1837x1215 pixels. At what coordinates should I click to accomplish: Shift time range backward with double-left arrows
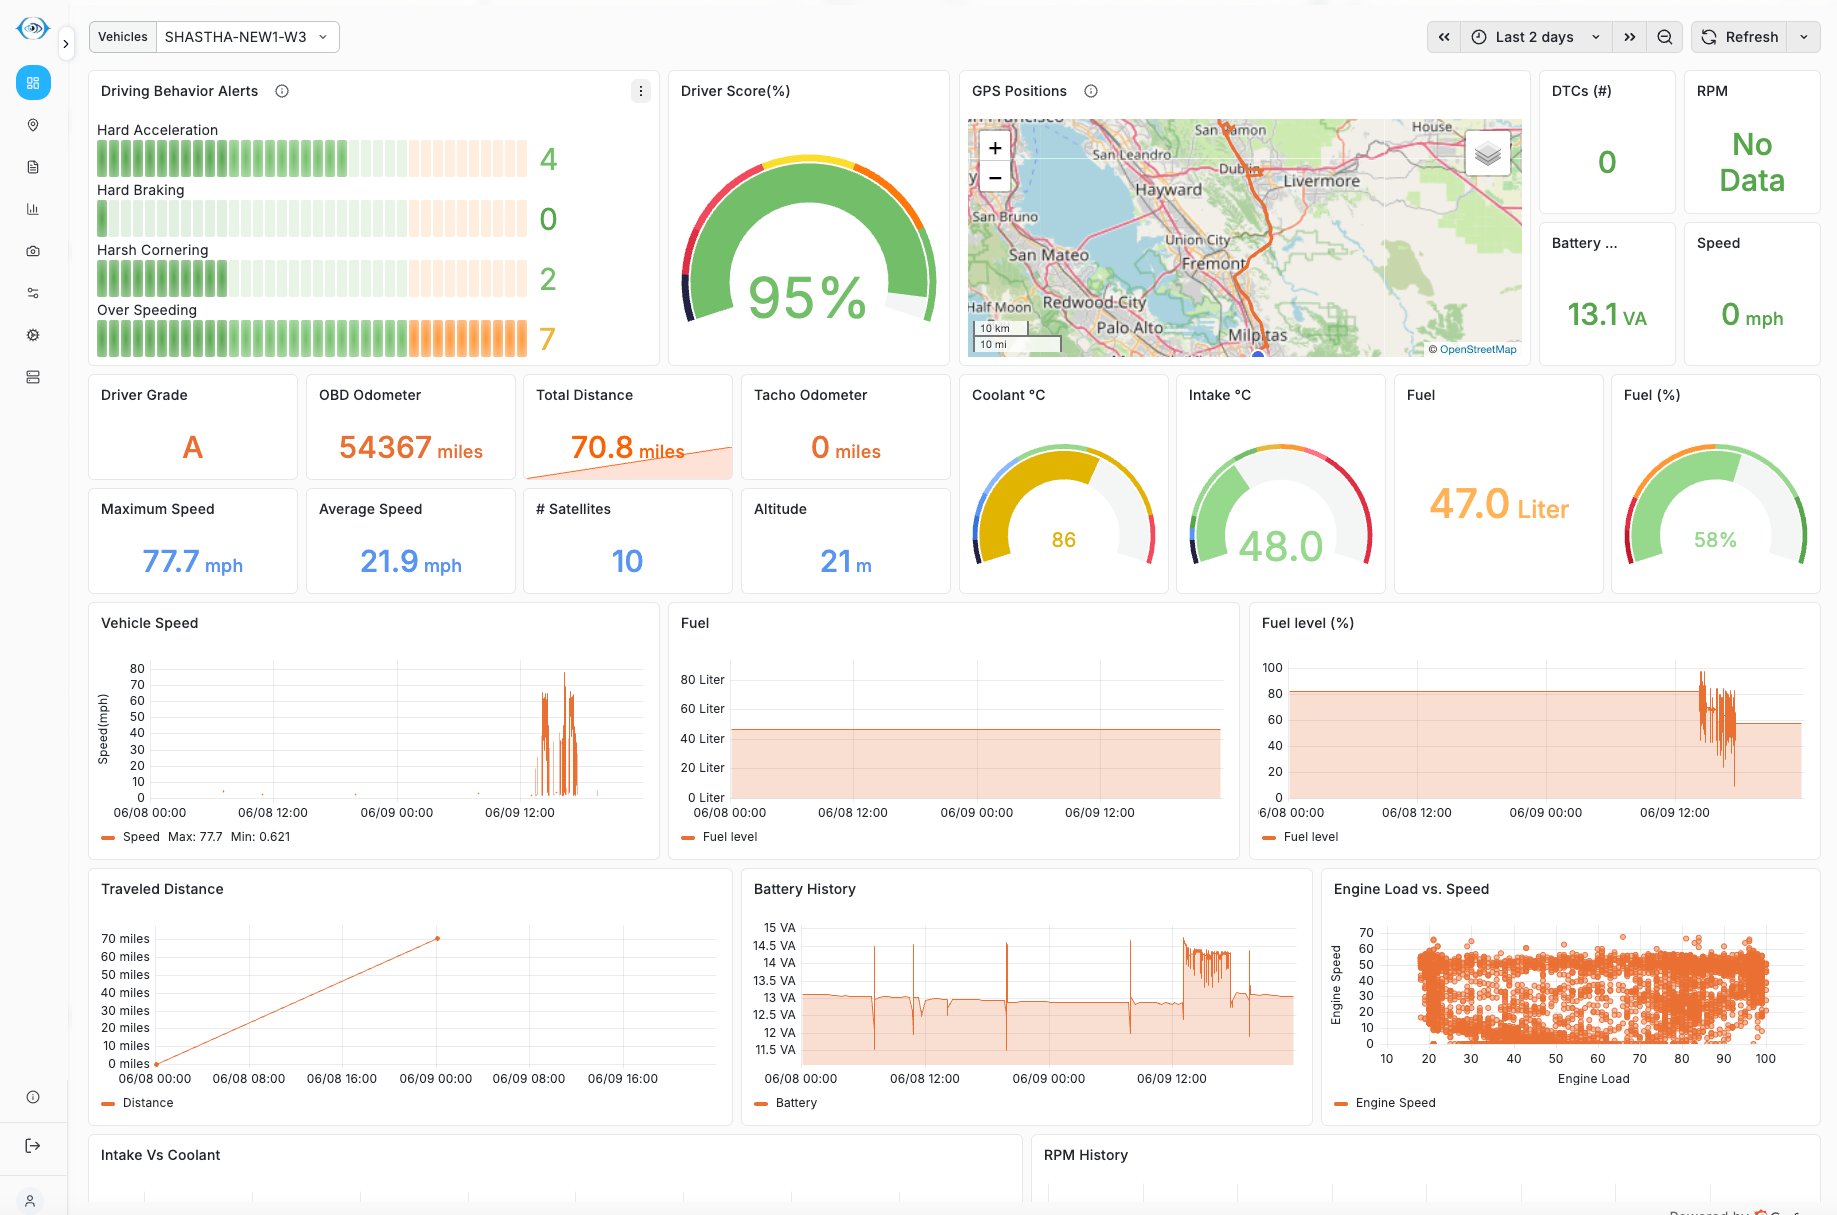(x=1444, y=37)
